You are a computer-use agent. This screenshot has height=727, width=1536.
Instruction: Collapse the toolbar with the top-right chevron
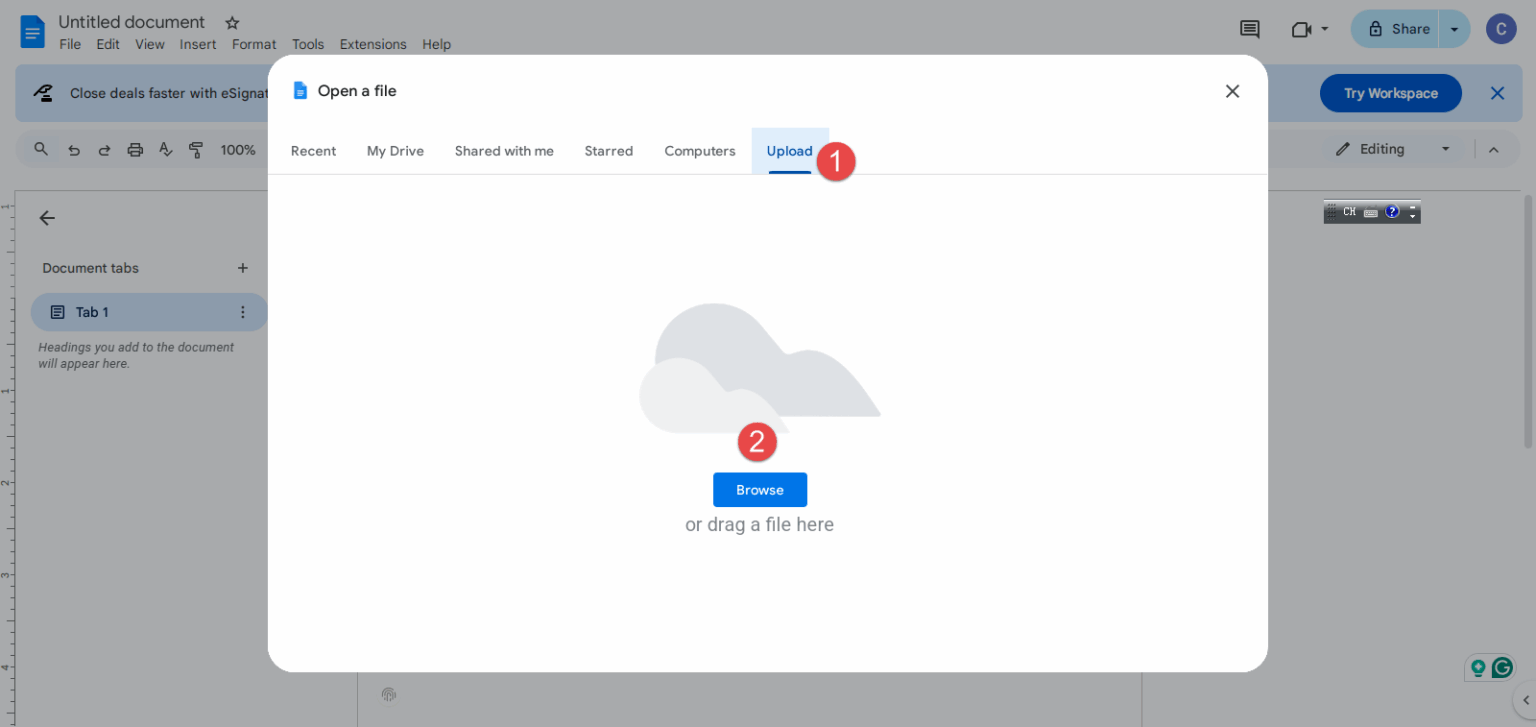coord(1494,149)
